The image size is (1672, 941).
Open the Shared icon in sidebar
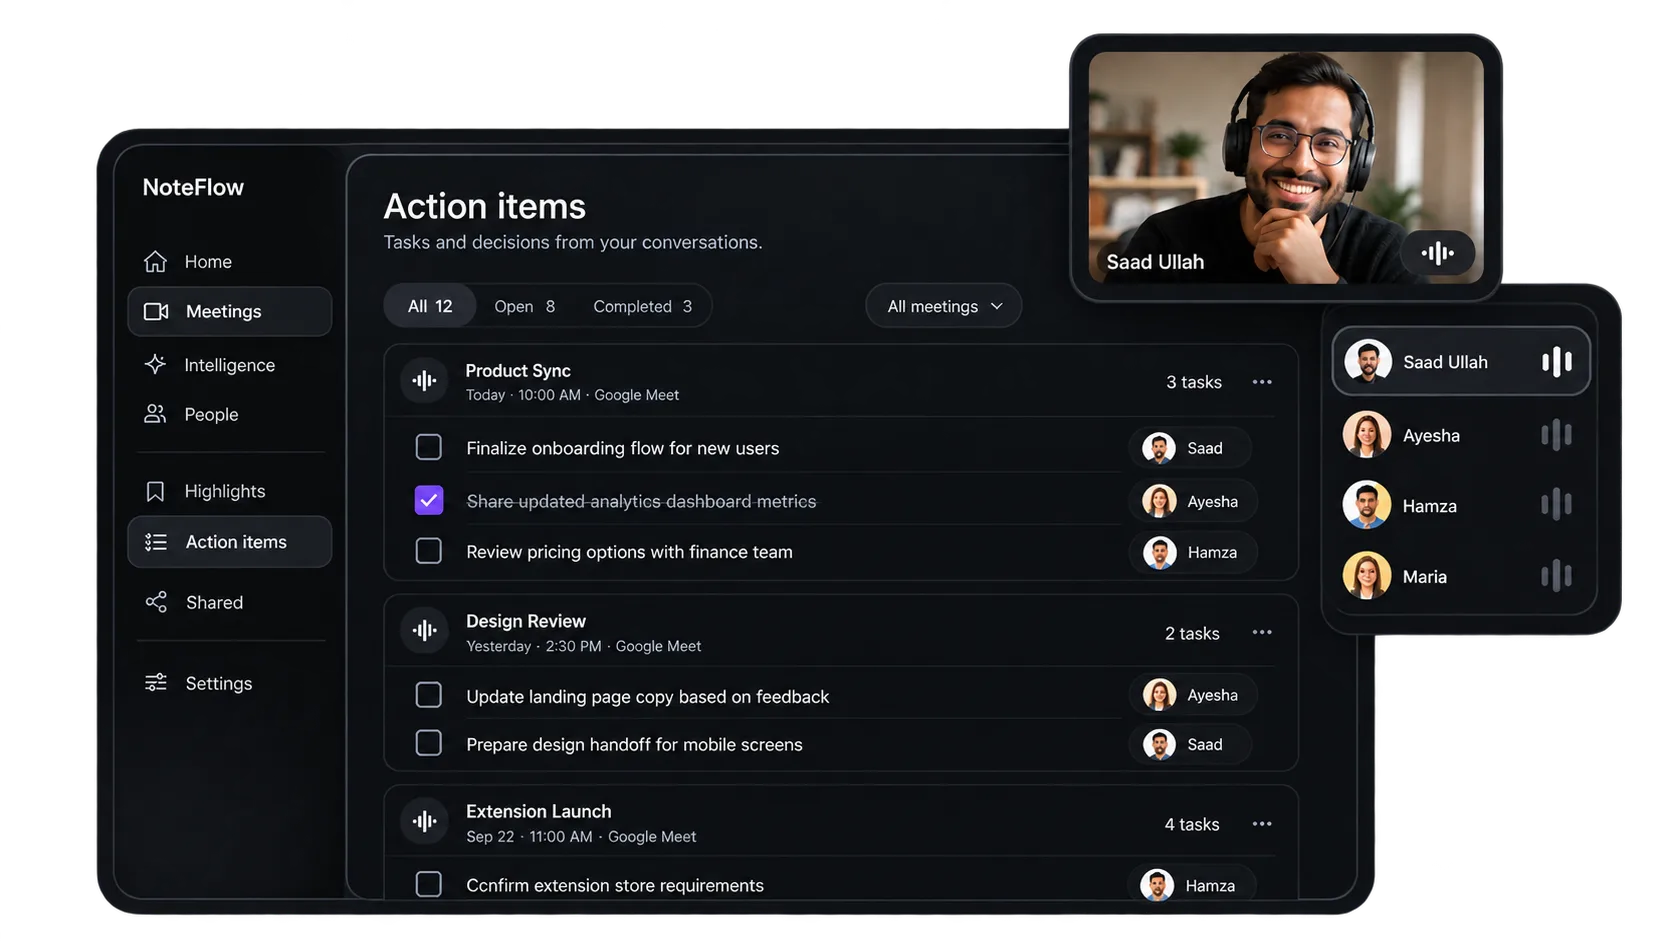(156, 602)
